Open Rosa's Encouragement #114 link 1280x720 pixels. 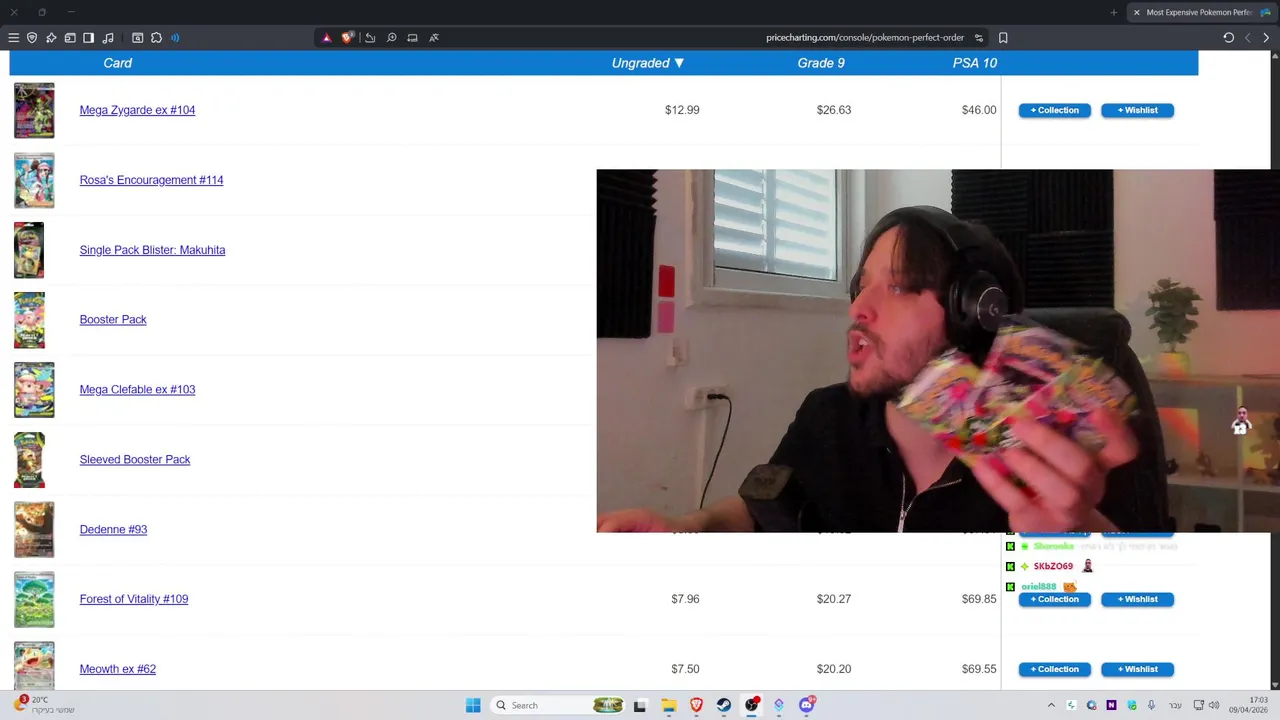[151, 180]
